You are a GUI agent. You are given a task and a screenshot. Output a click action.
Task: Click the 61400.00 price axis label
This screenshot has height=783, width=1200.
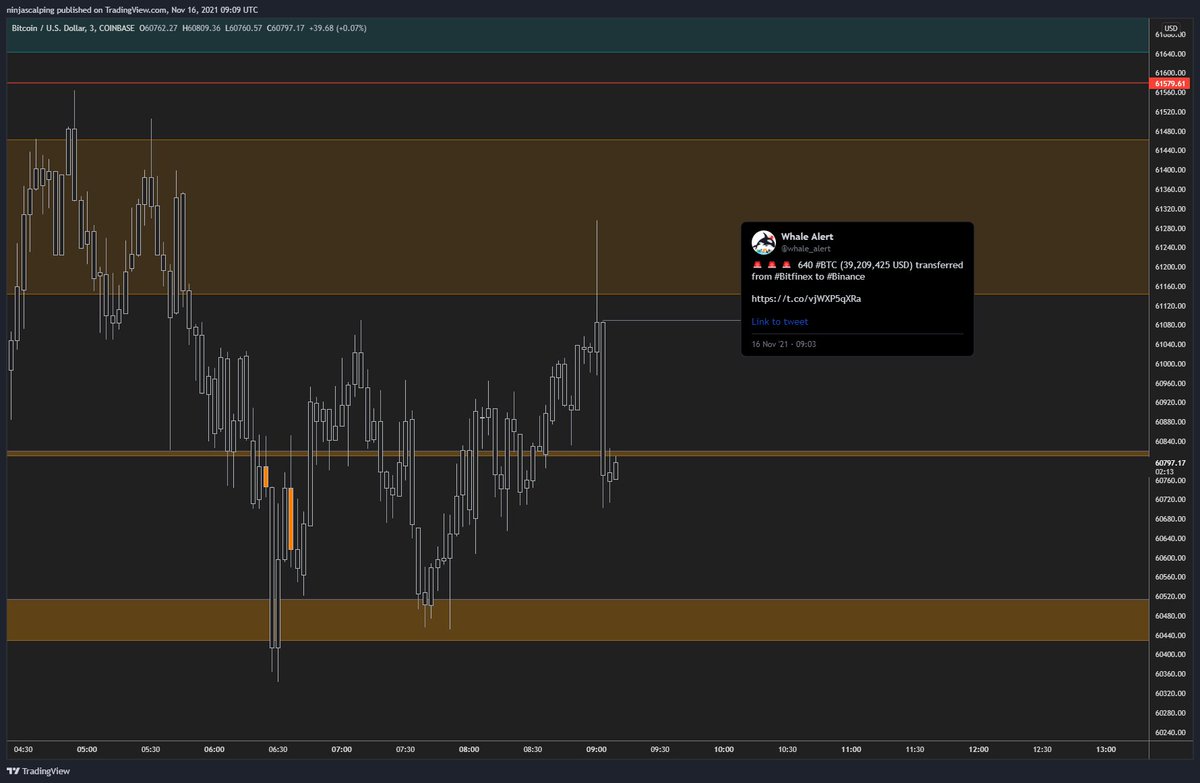click(1168, 170)
